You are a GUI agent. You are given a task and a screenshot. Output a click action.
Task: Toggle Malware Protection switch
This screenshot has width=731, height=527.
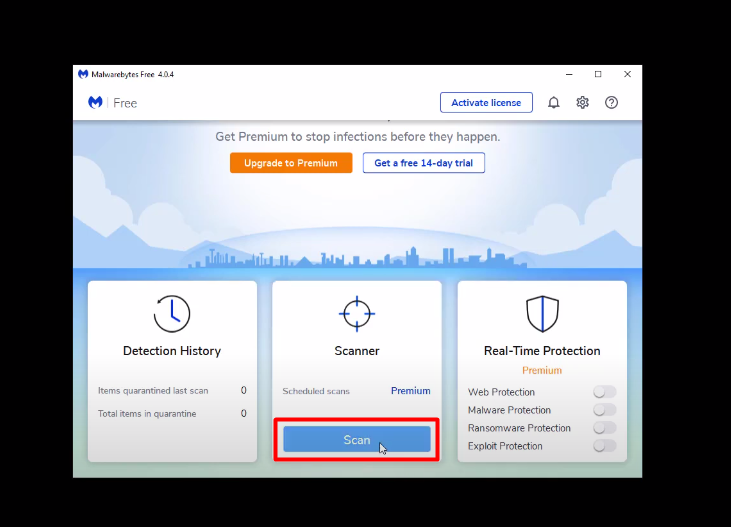pyautogui.click(x=605, y=410)
